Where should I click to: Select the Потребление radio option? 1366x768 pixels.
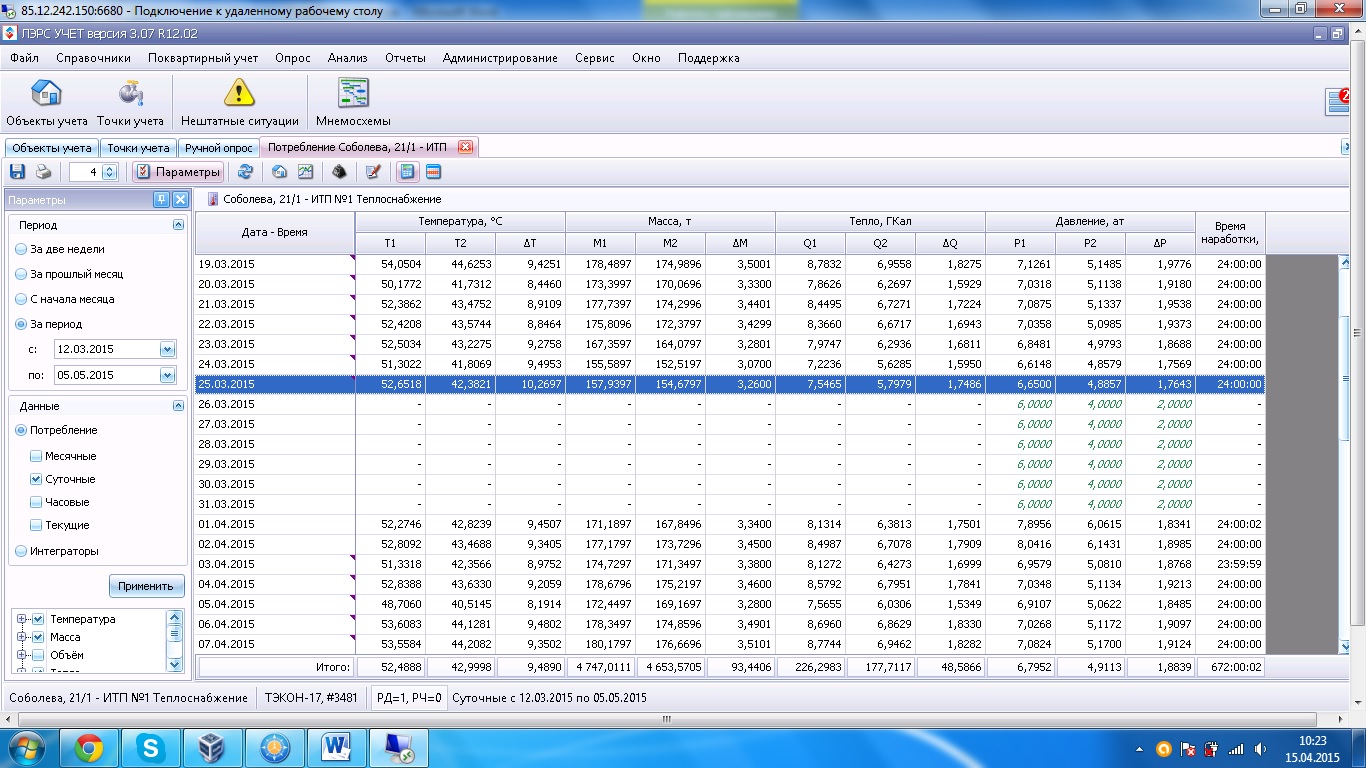click(56, 430)
